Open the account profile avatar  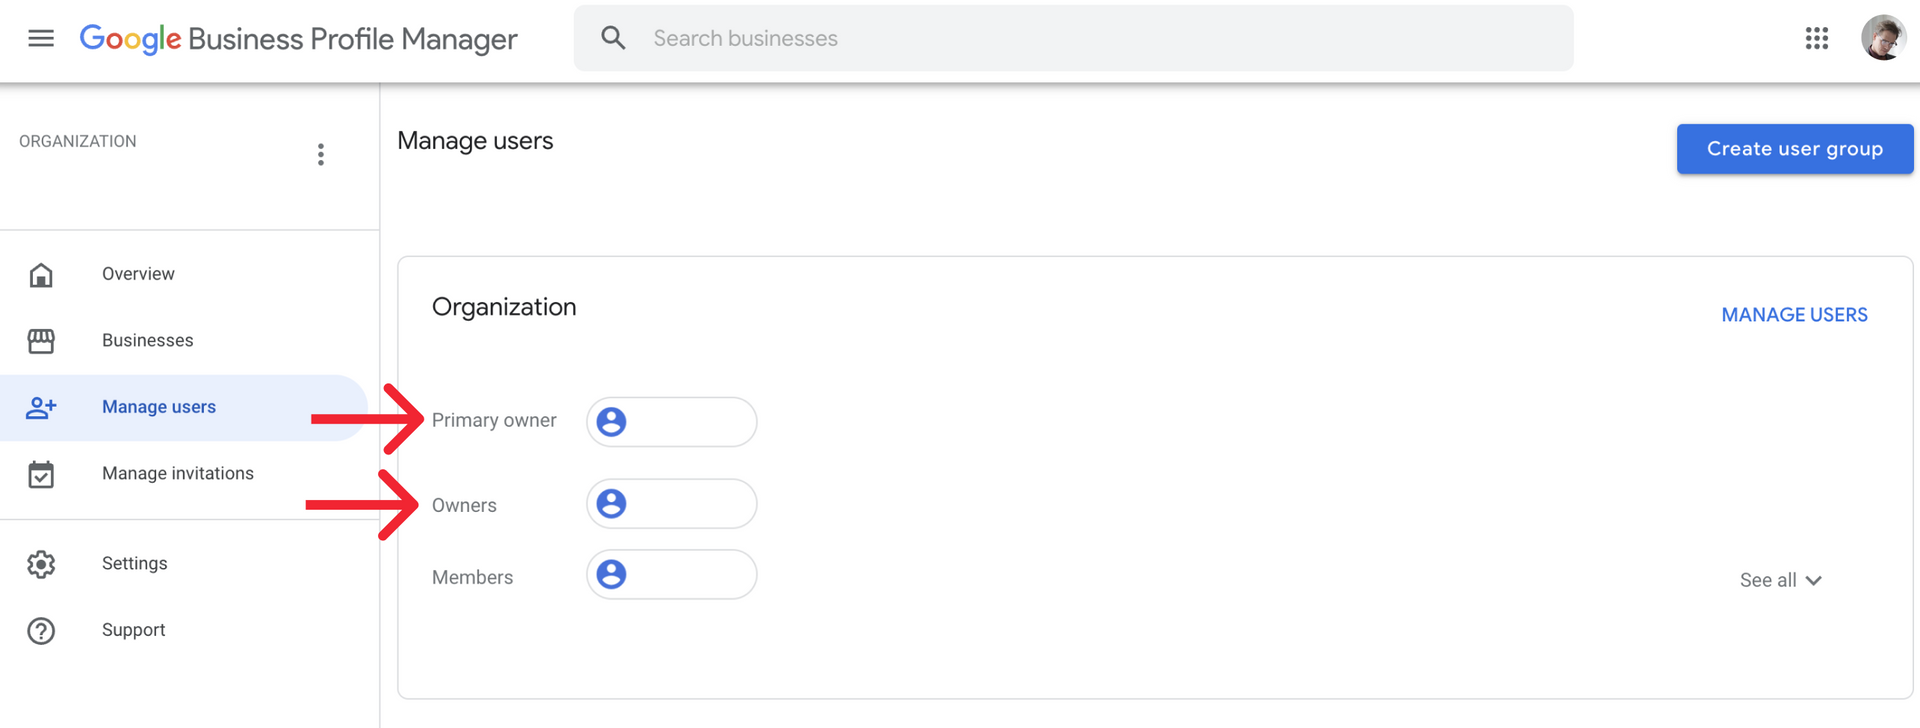tap(1883, 38)
